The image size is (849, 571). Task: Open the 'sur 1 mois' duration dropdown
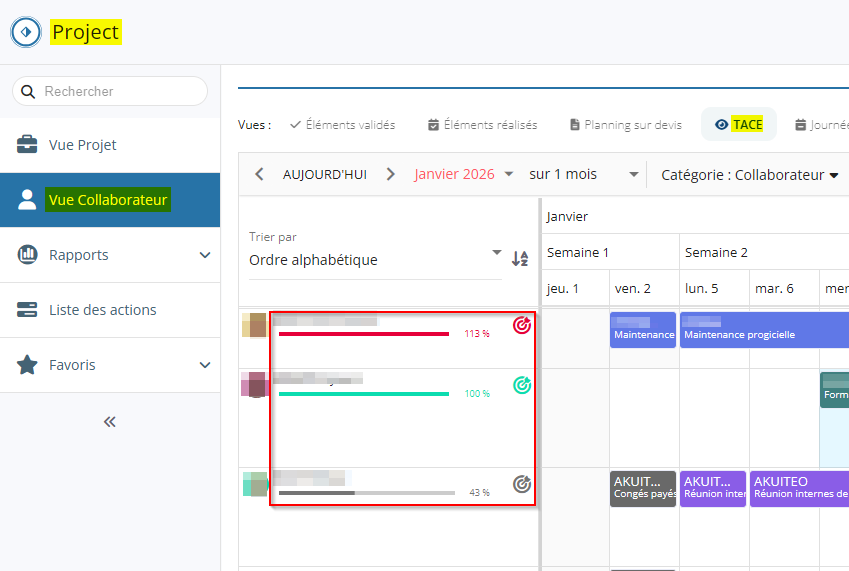[584, 174]
